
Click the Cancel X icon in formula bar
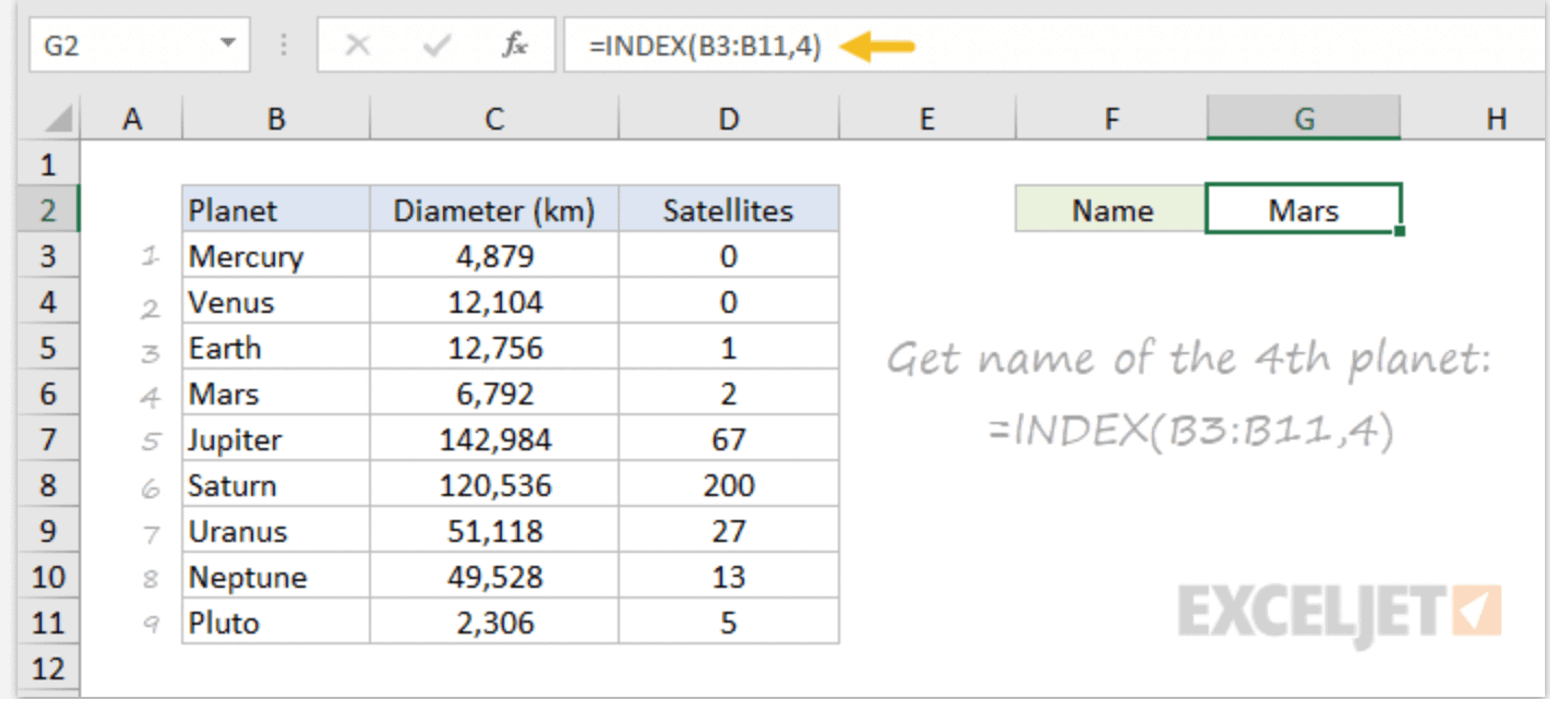[359, 46]
